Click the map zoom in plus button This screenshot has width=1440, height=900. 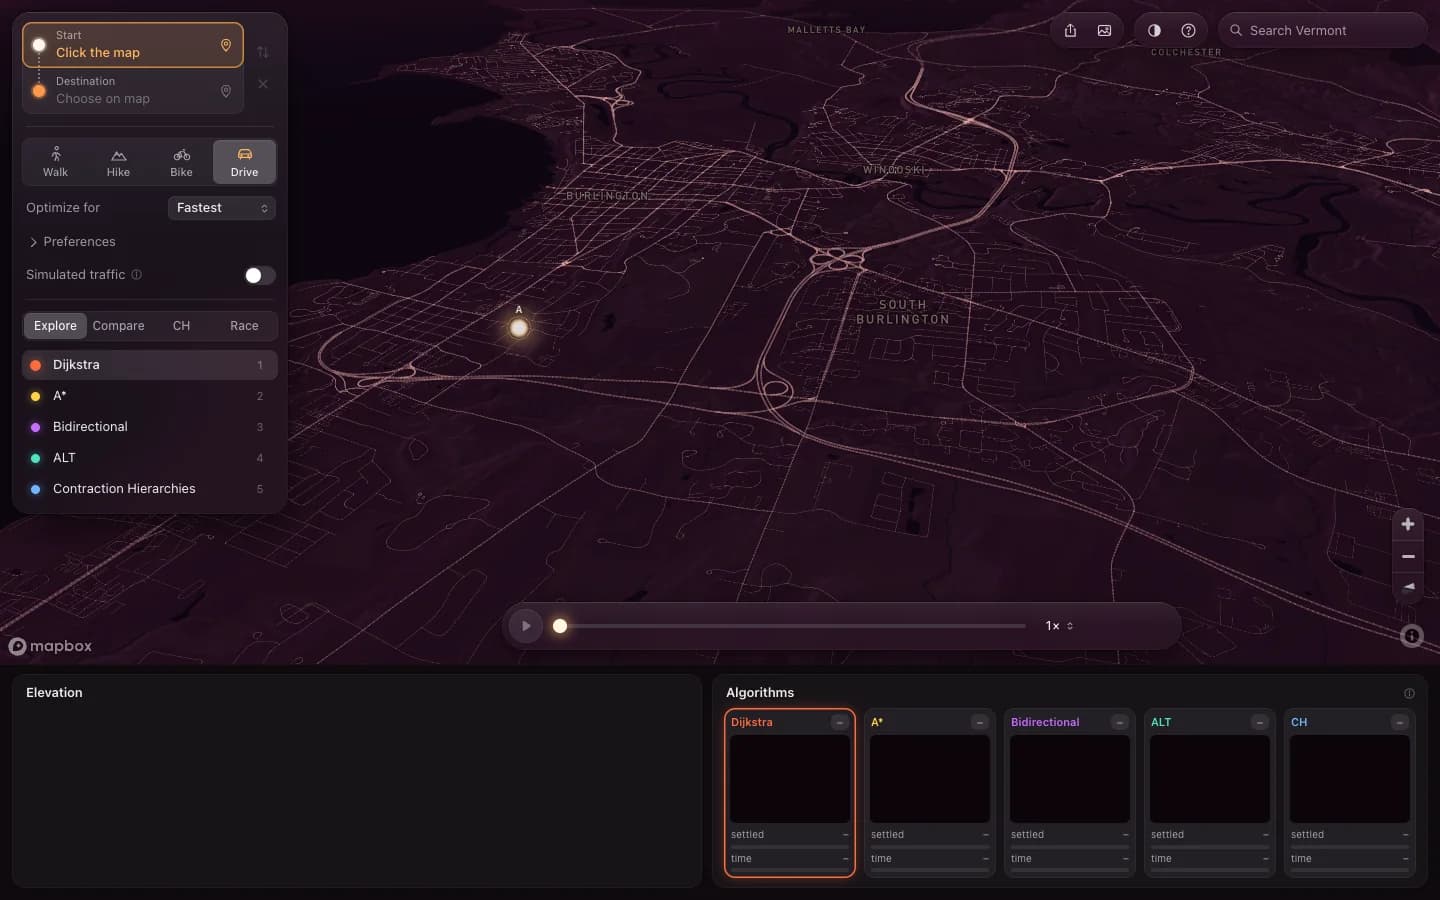click(x=1408, y=524)
